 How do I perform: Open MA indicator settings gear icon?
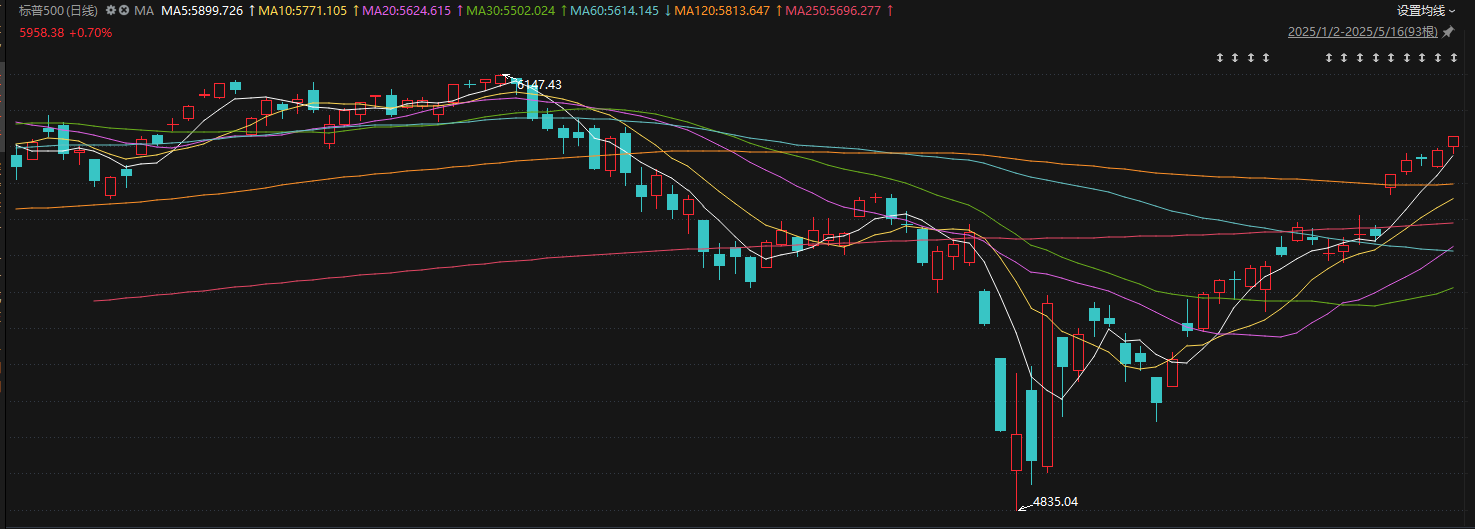[x=111, y=10]
